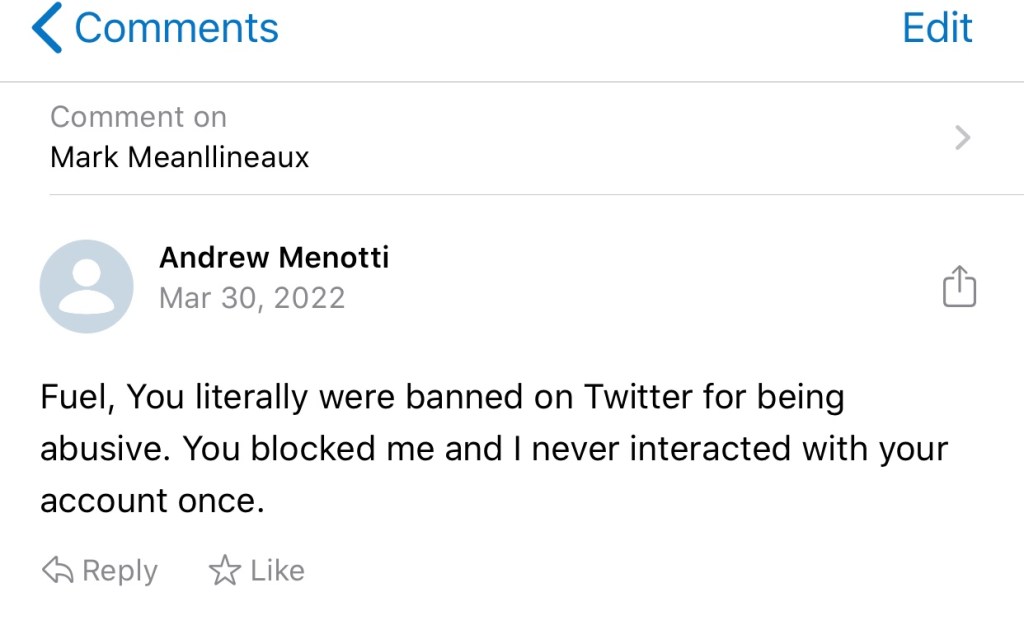Open the Mark Meanllineaux post title
The width and height of the screenshot is (1024, 620).
point(180,157)
